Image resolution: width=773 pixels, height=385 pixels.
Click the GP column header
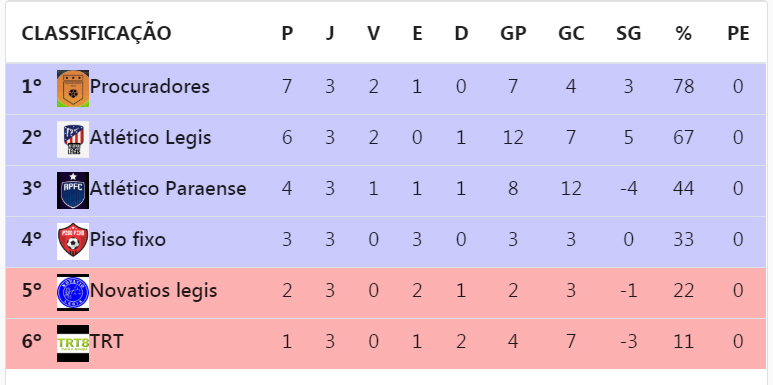click(513, 34)
